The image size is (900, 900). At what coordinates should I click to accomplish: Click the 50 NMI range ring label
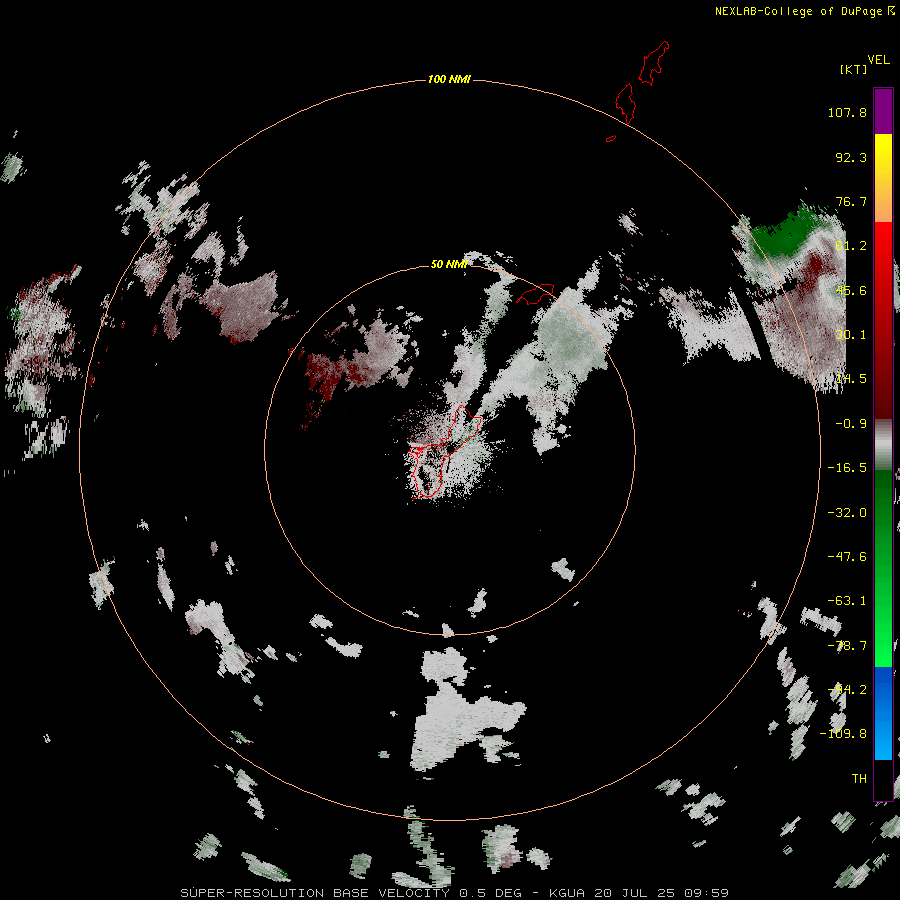449,264
